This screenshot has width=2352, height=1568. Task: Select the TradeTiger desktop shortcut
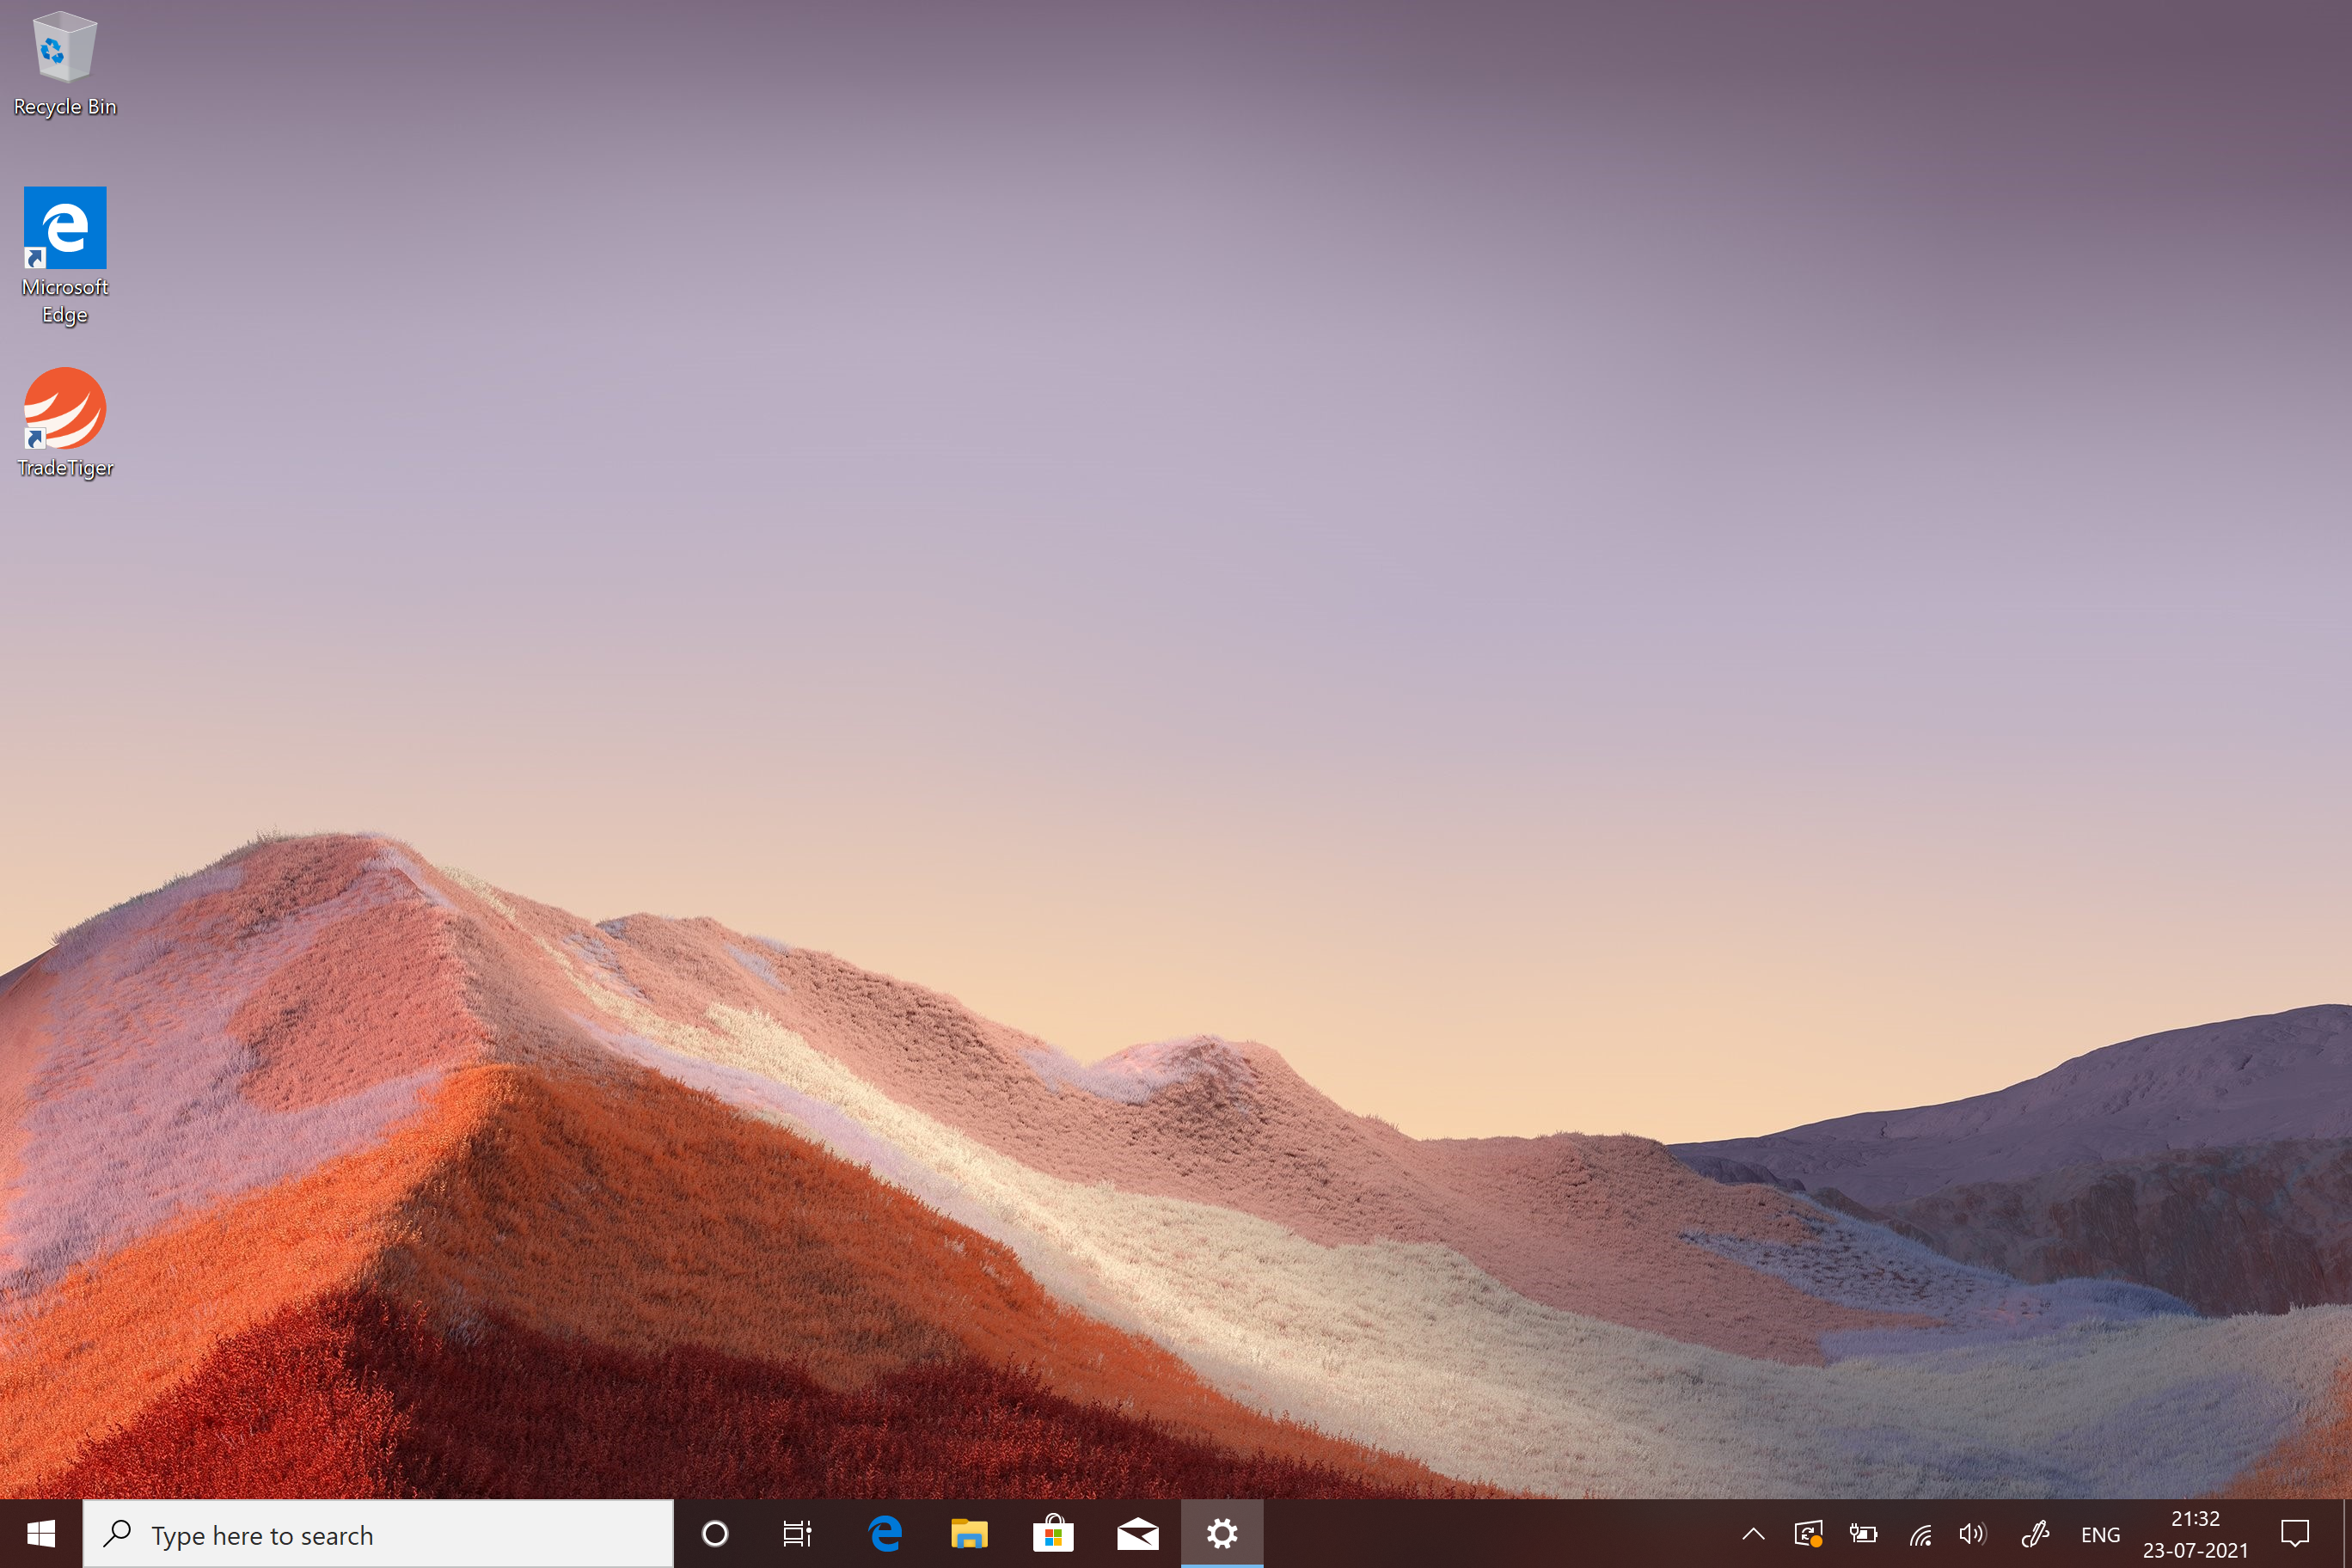pos(65,423)
